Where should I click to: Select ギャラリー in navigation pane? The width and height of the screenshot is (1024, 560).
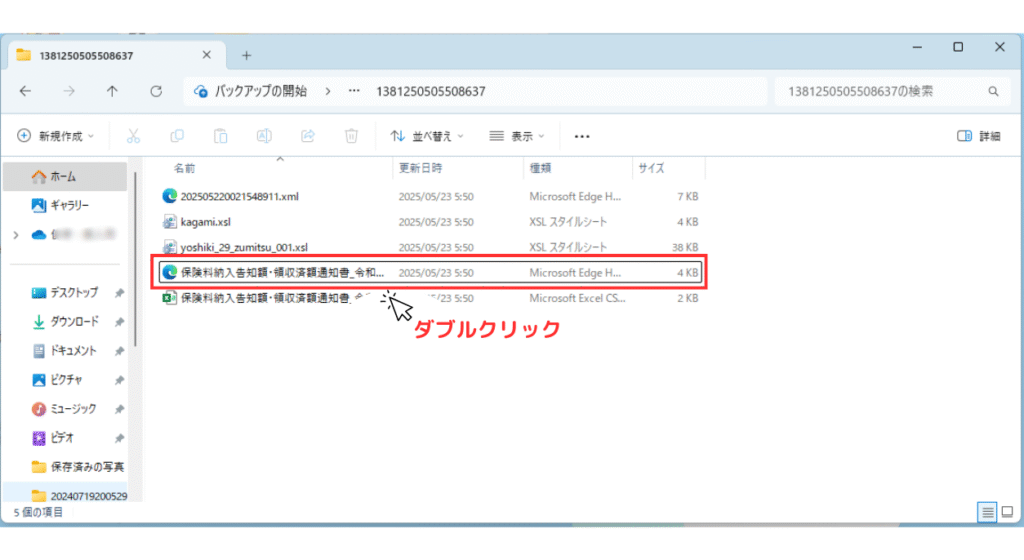65,205
